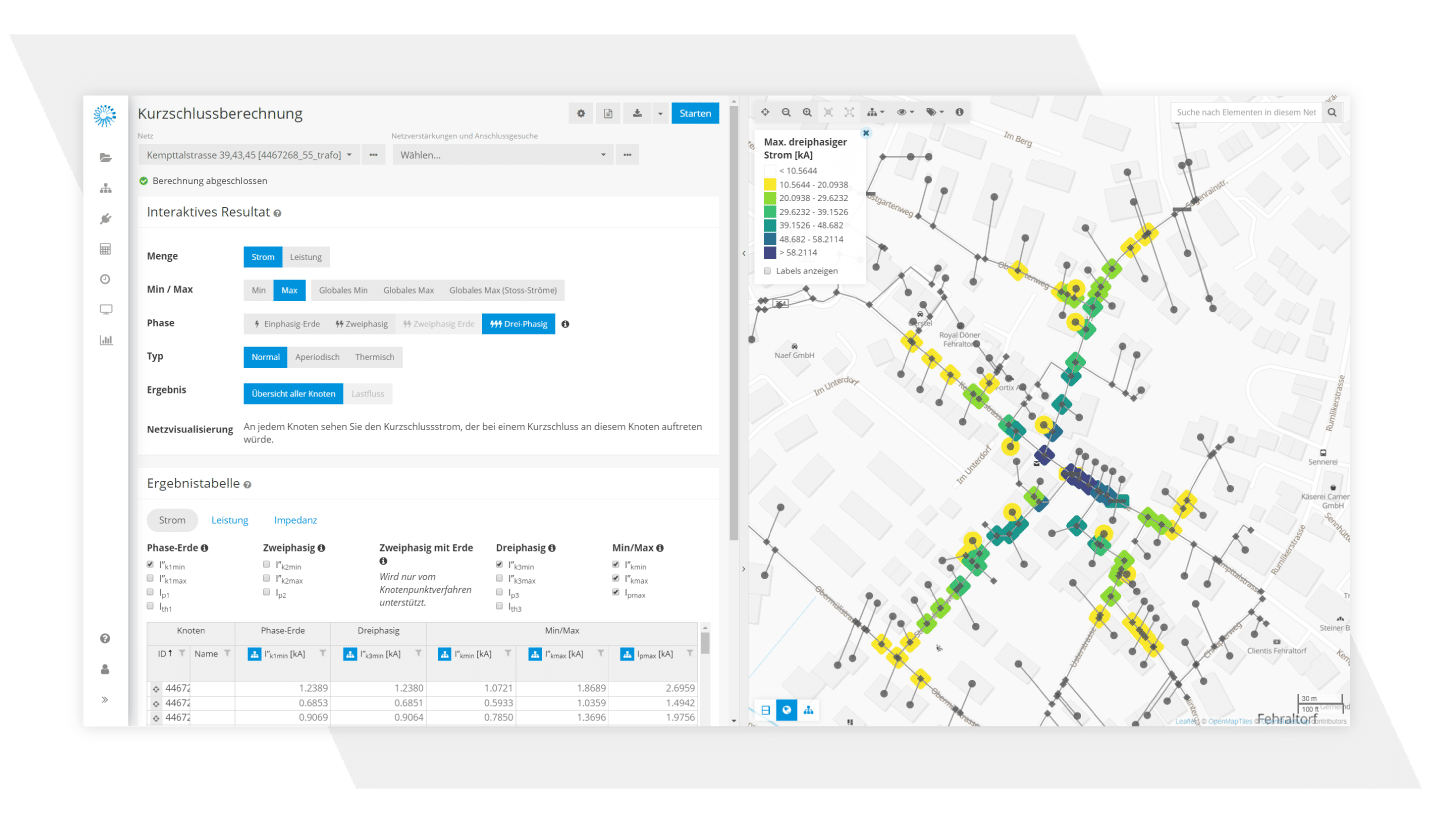Image resolution: width=1429 pixels, height=821 pixels.
Task: Switch to the Leistung tab in Ergebnistabelle
Action: [230, 520]
